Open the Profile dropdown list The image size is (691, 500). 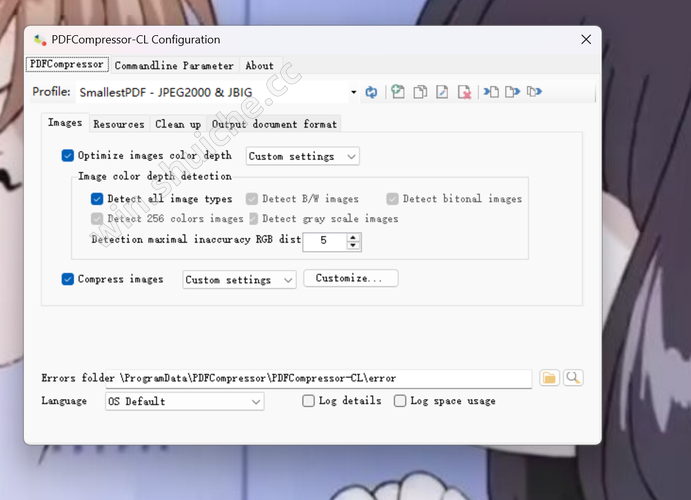353,93
